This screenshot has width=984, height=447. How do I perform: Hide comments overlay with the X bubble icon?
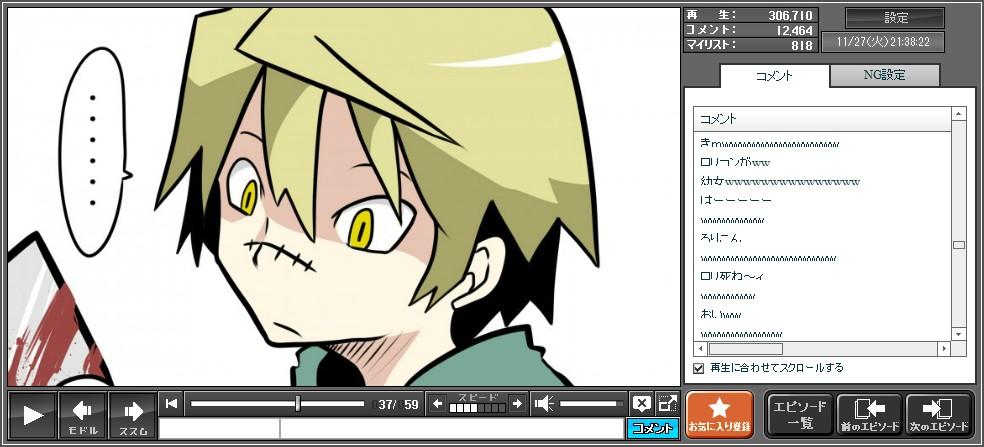[641, 404]
